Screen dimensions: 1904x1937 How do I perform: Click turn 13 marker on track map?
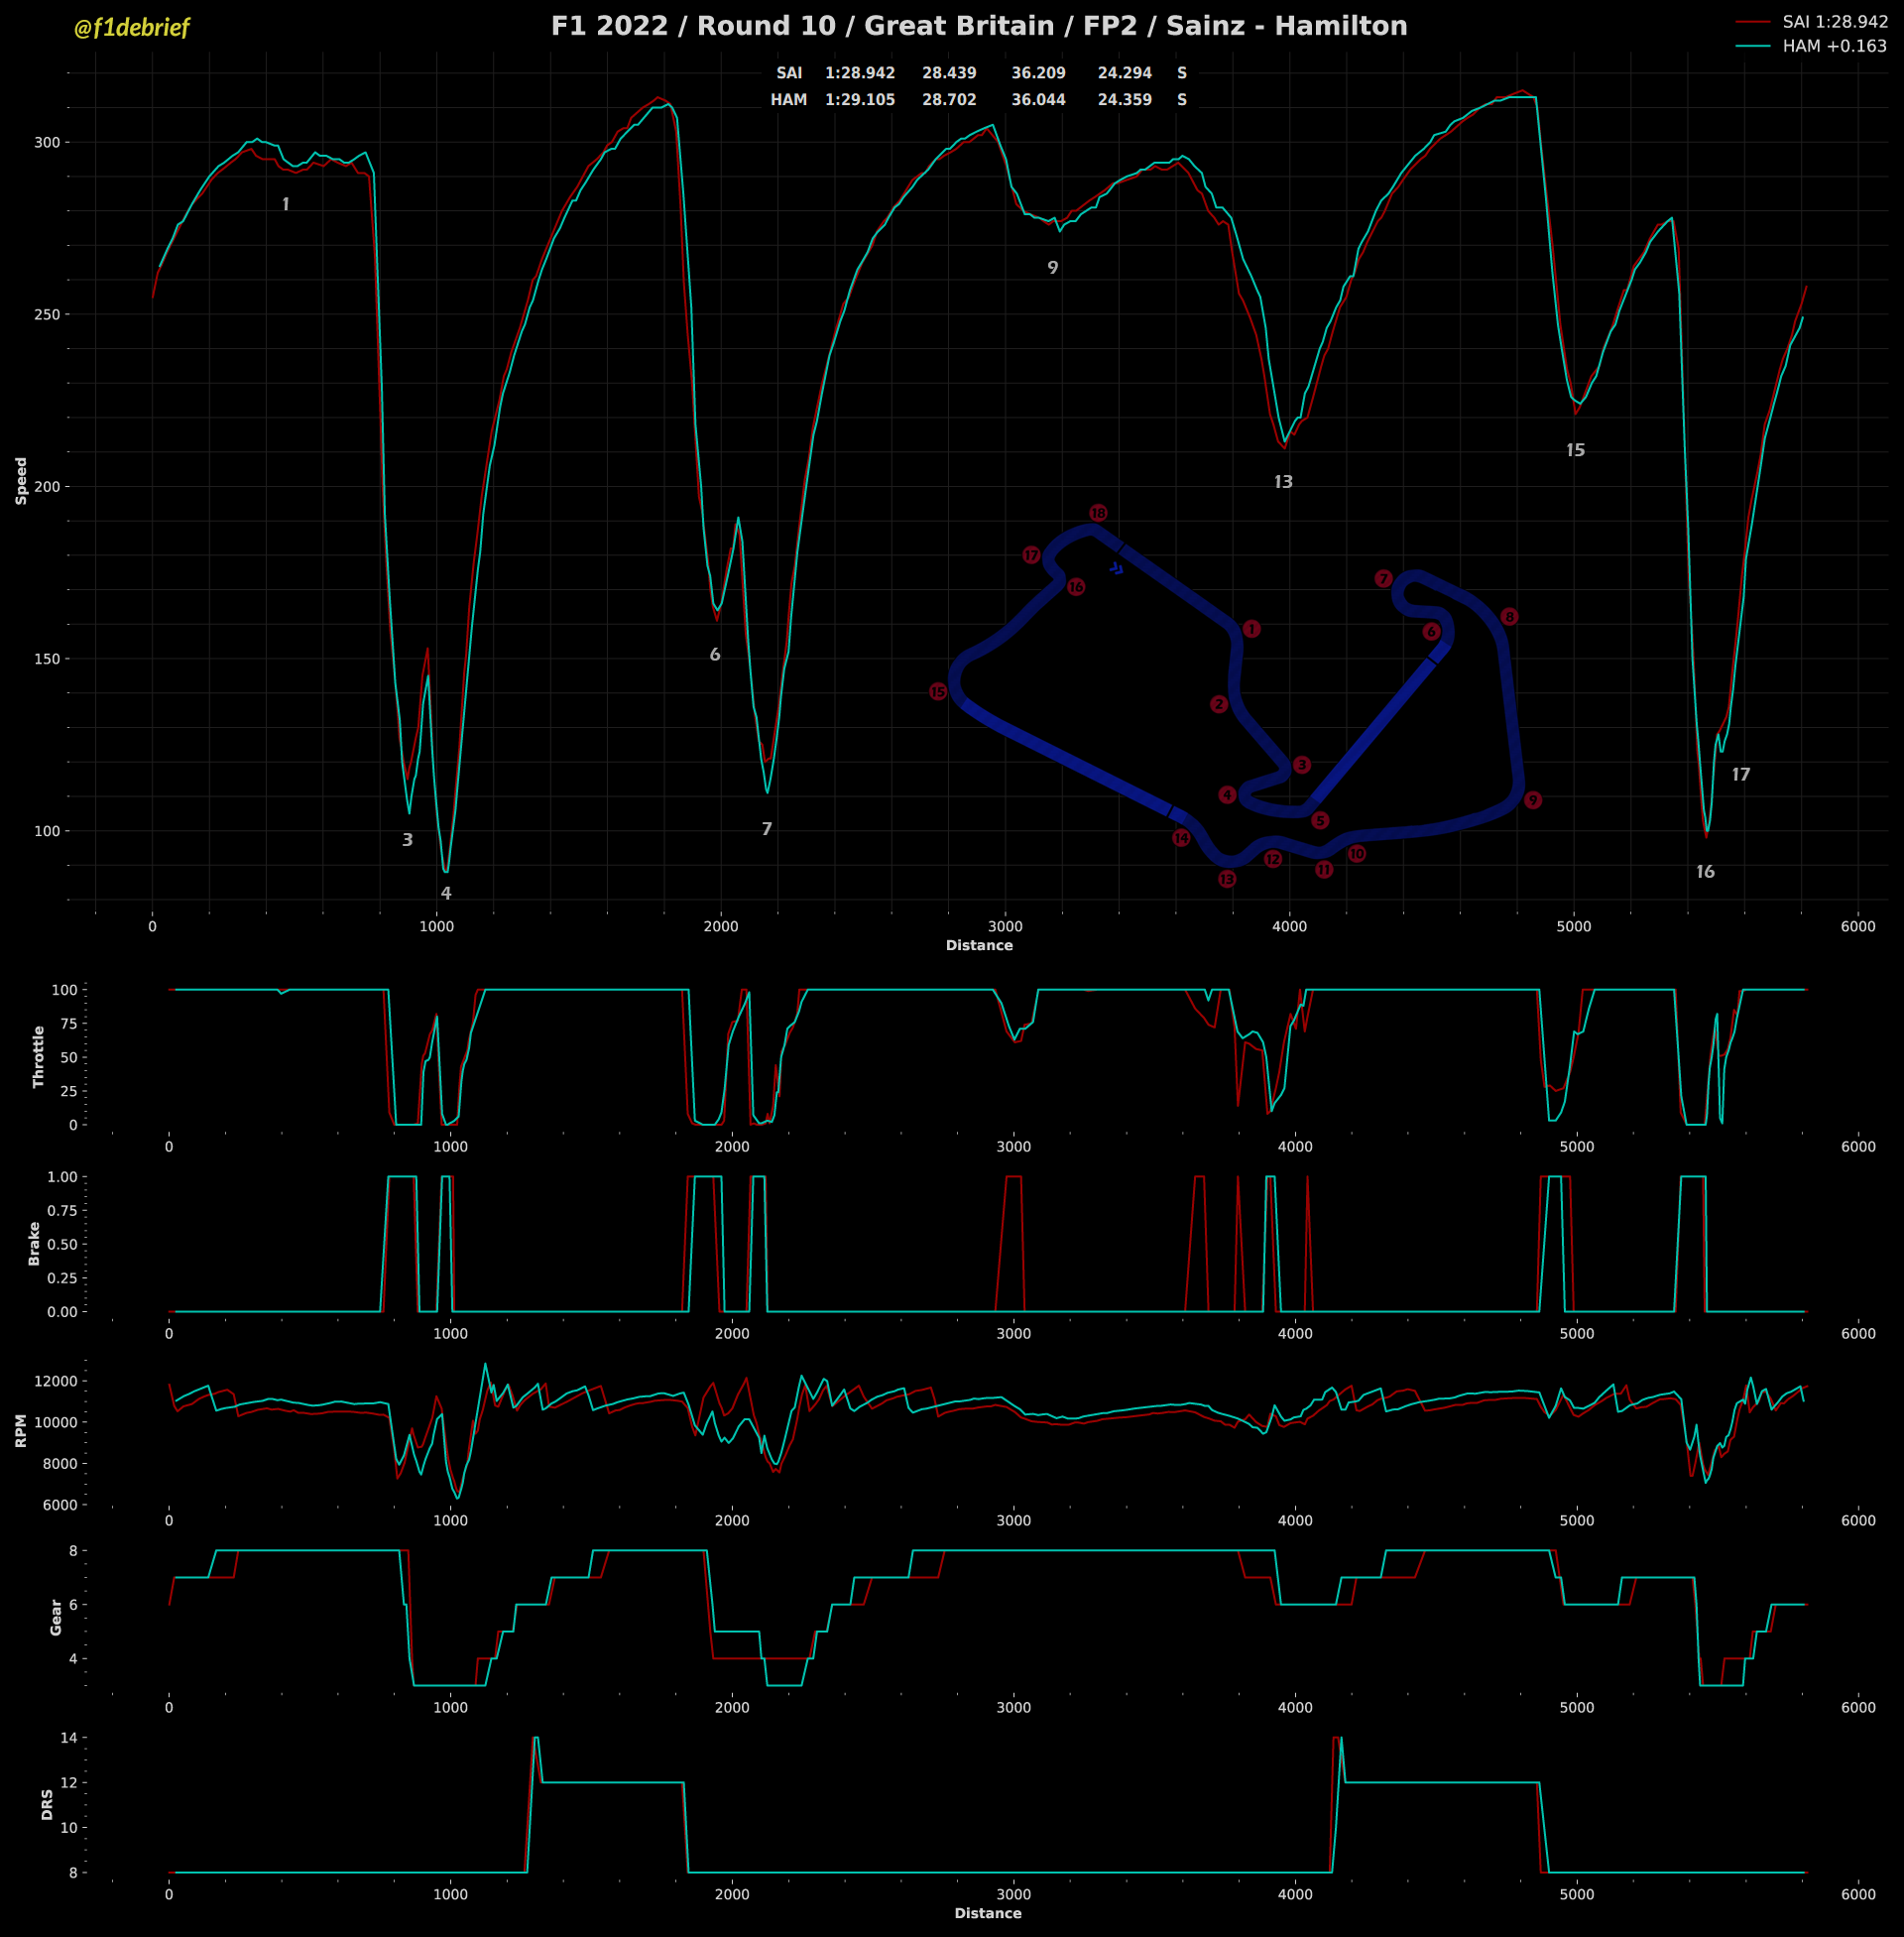tap(1227, 879)
